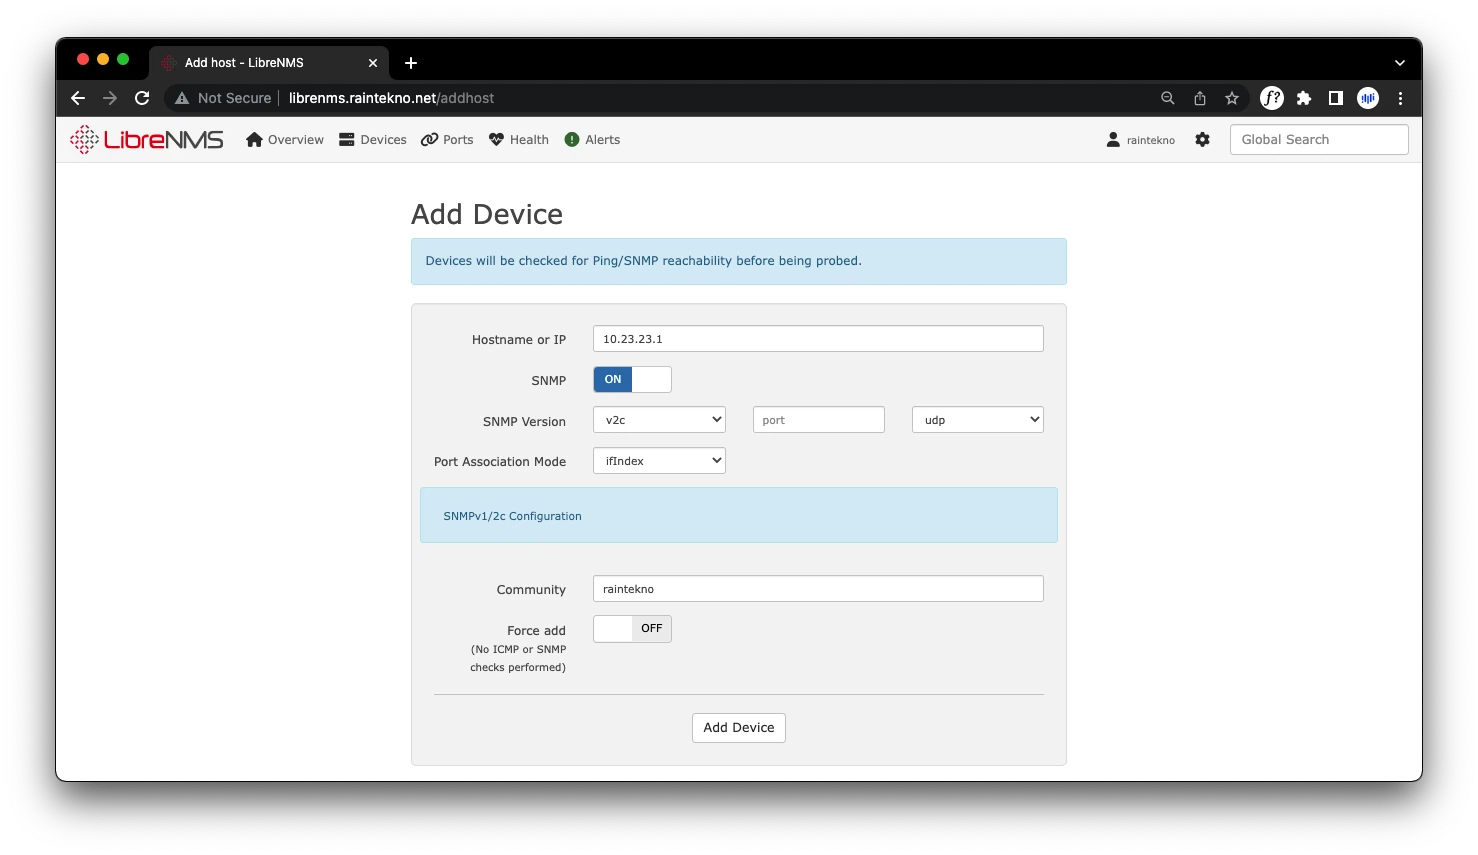Open the browser extensions puzzle icon
The width and height of the screenshot is (1478, 855).
click(1304, 98)
